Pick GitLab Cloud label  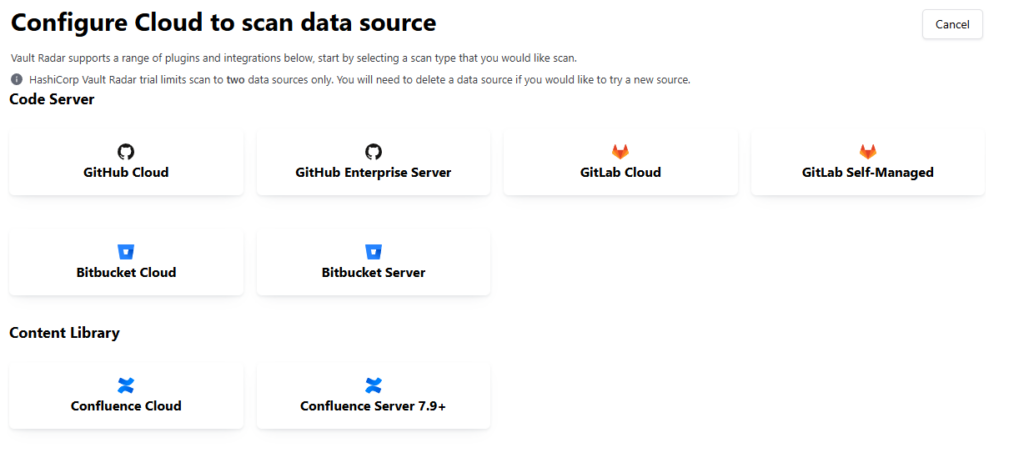(620, 173)
